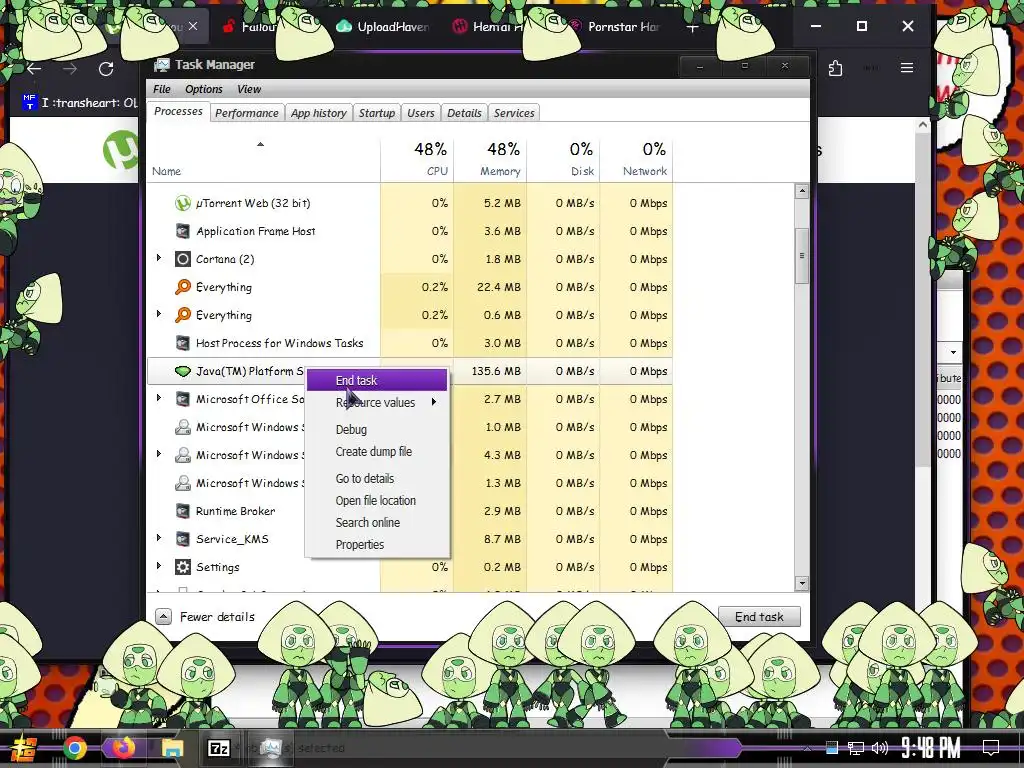Click the process list scroll-up arrow

tap(802, 191)
